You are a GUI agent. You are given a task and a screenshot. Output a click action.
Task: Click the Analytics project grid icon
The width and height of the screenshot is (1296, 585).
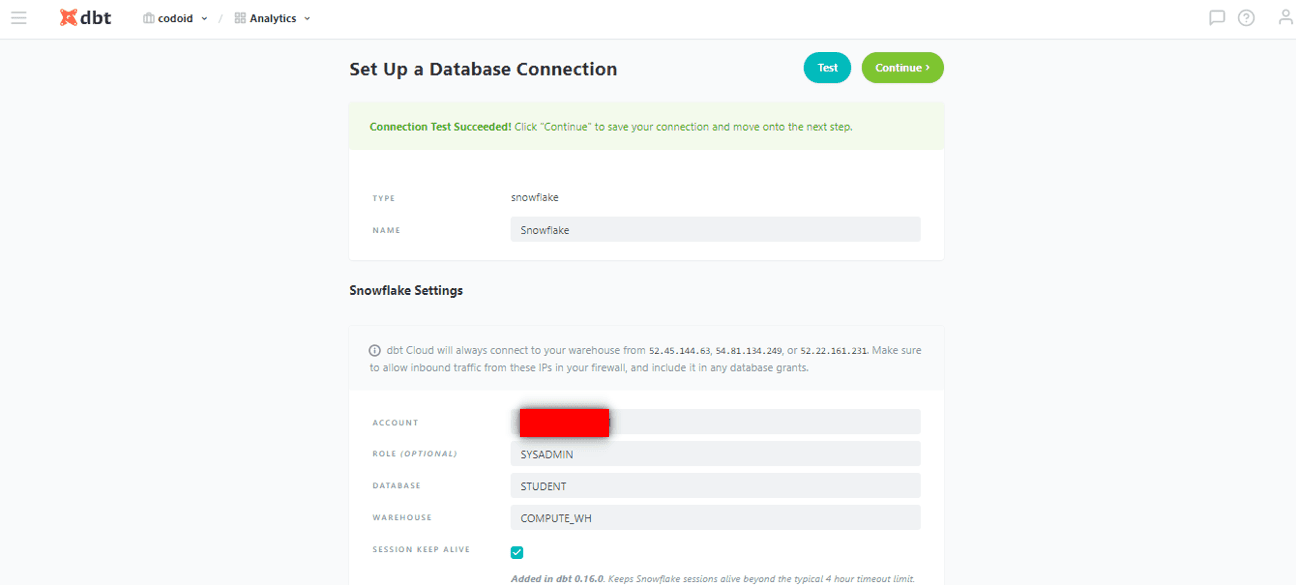pyautogui.click(x=240, y=18)
